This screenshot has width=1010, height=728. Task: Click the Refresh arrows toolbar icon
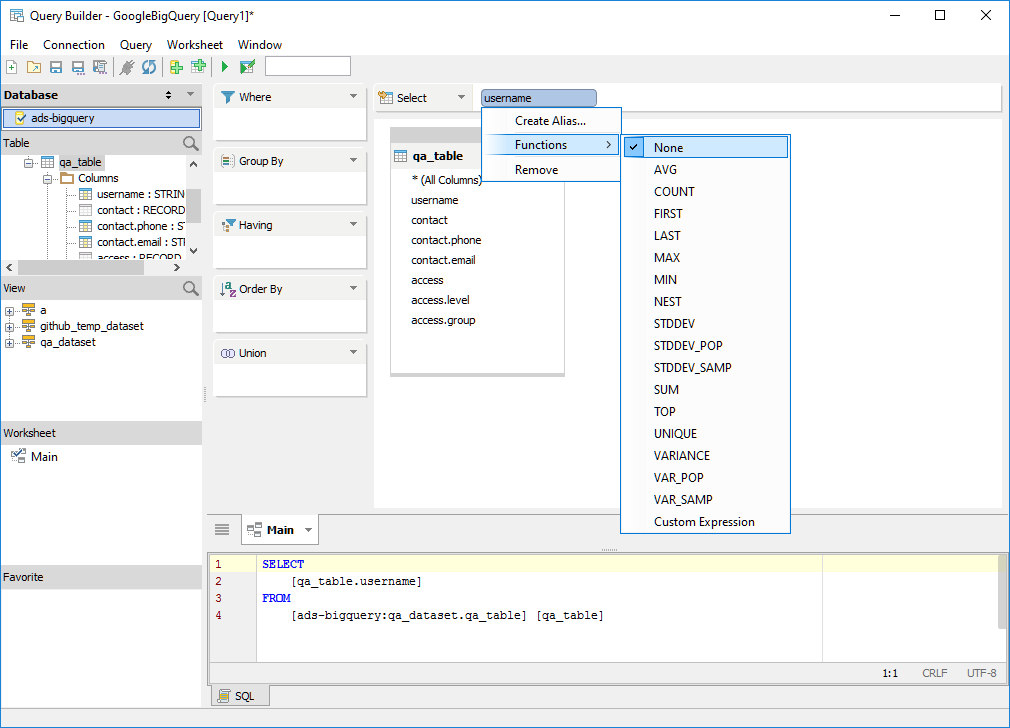149,67
